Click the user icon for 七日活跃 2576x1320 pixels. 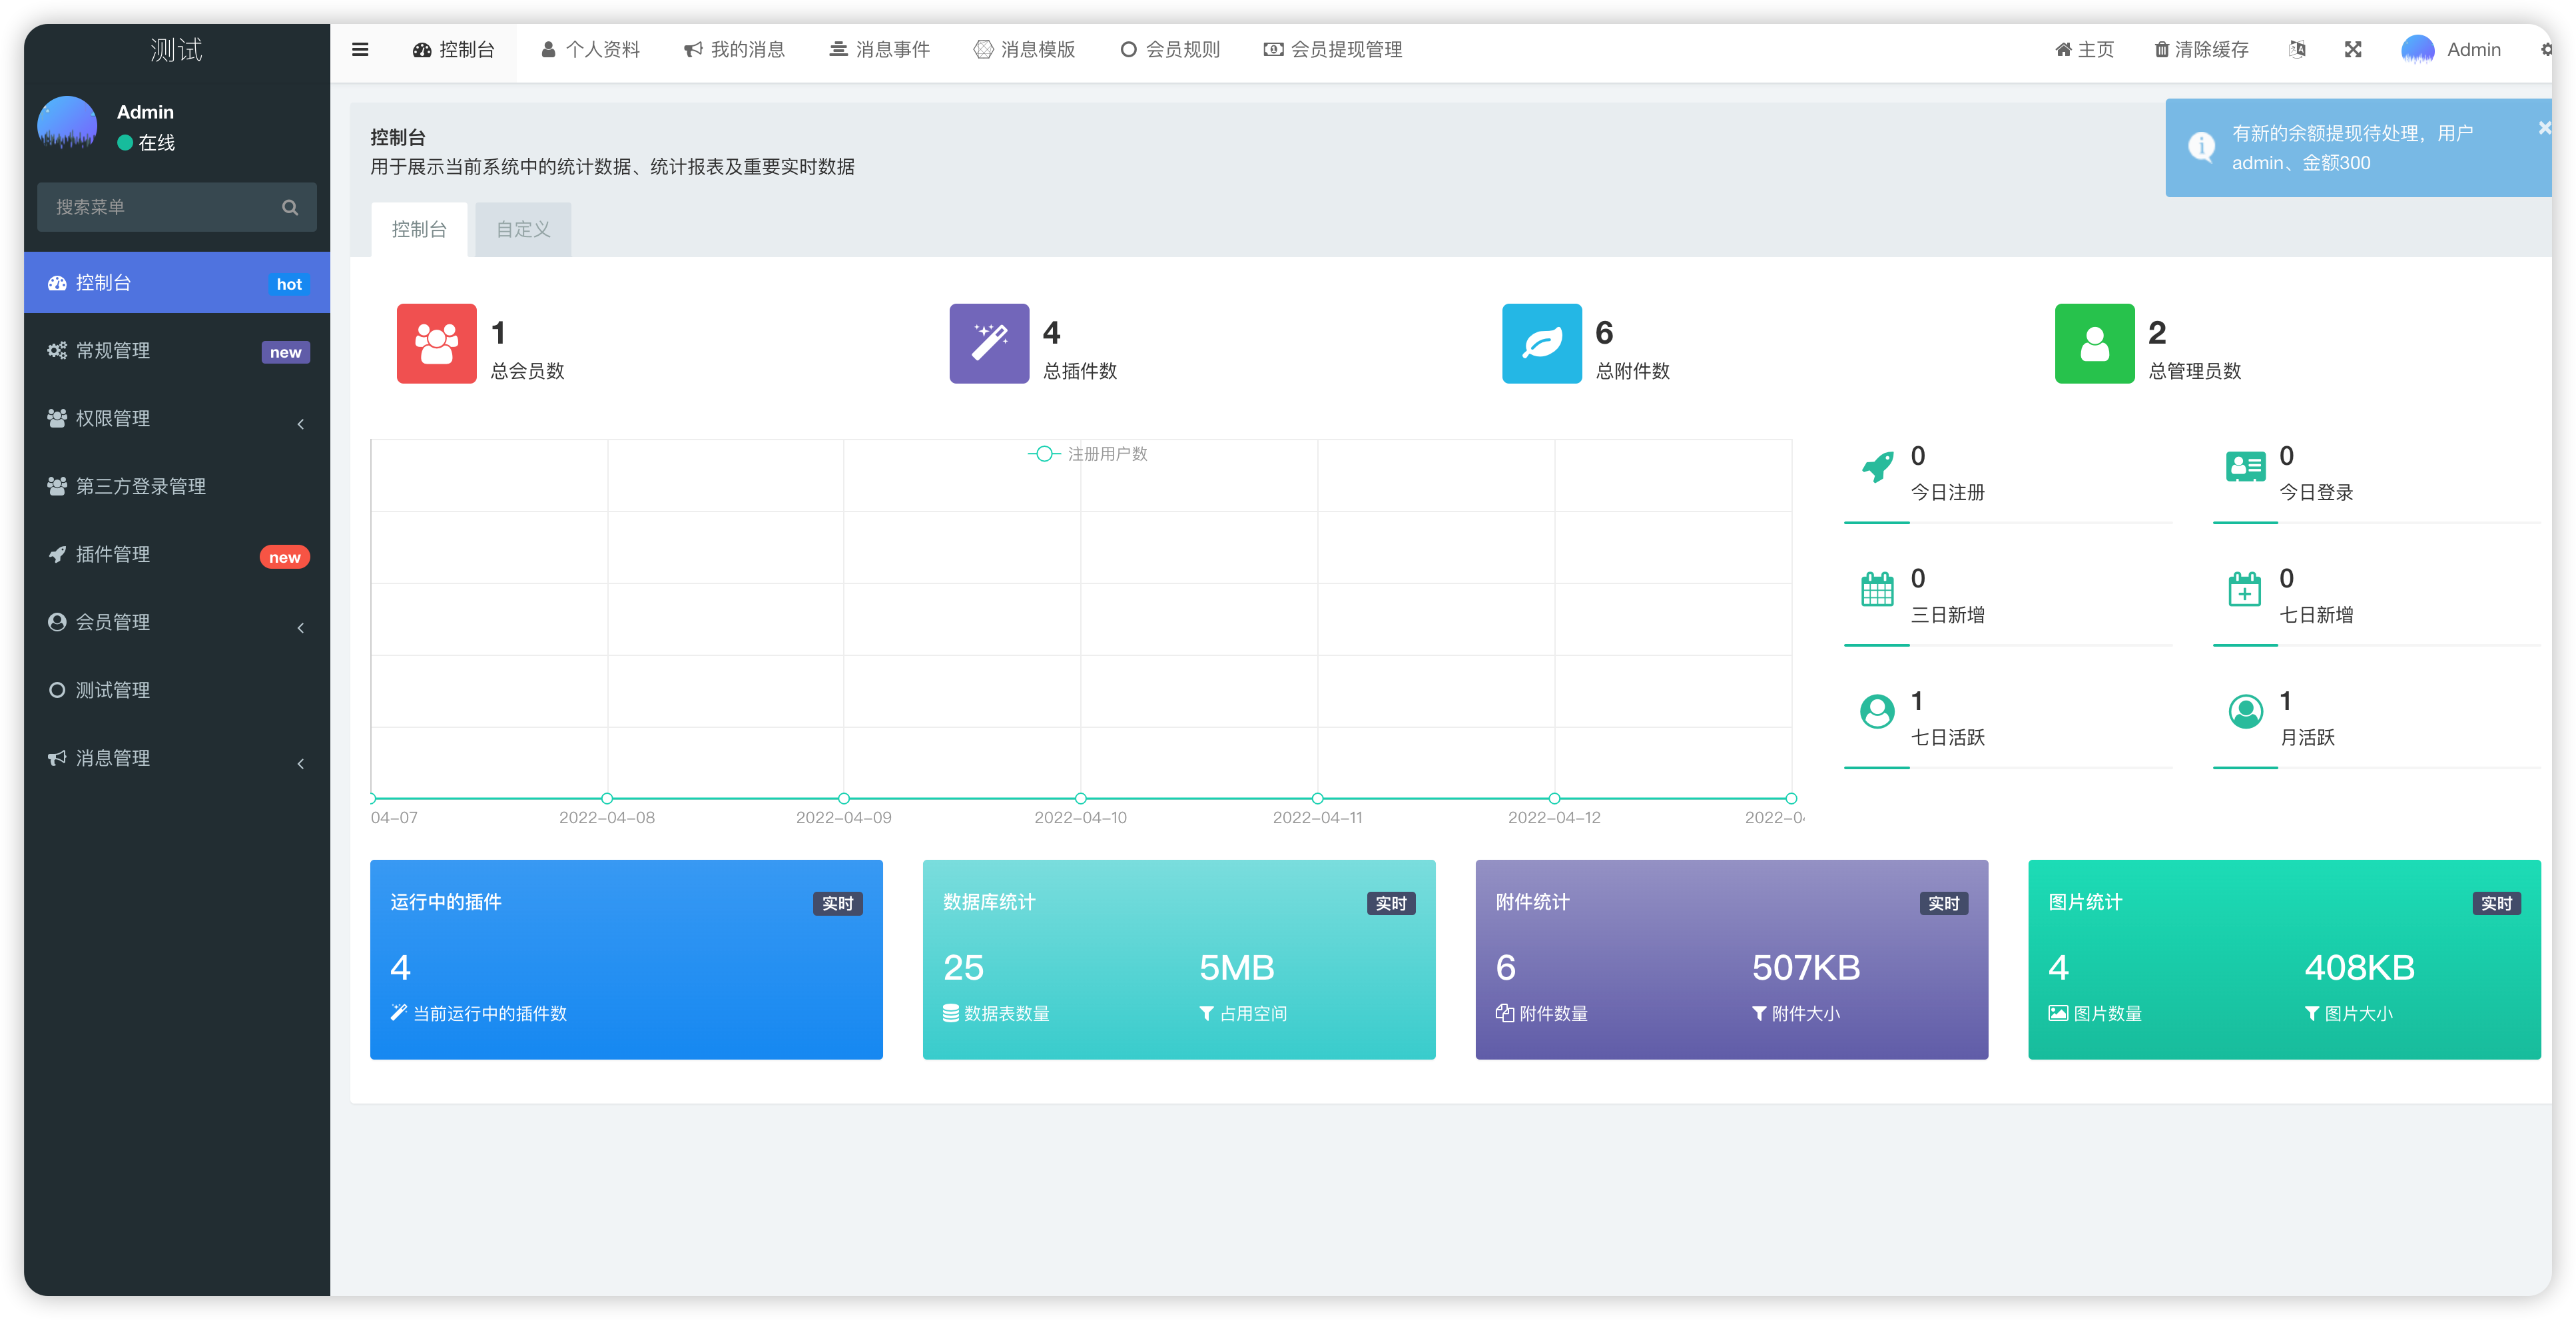(1877, 711)
